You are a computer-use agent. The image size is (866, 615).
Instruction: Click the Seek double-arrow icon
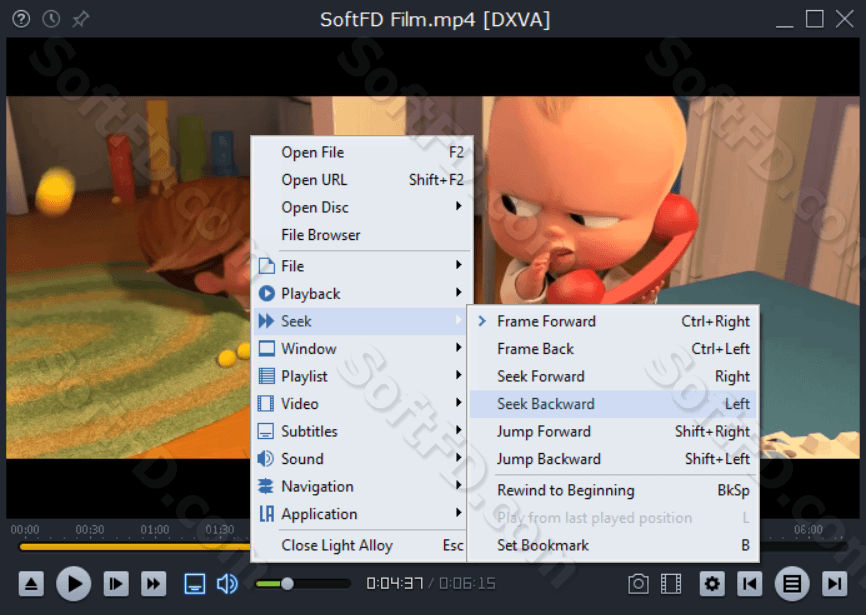(266, 321)
